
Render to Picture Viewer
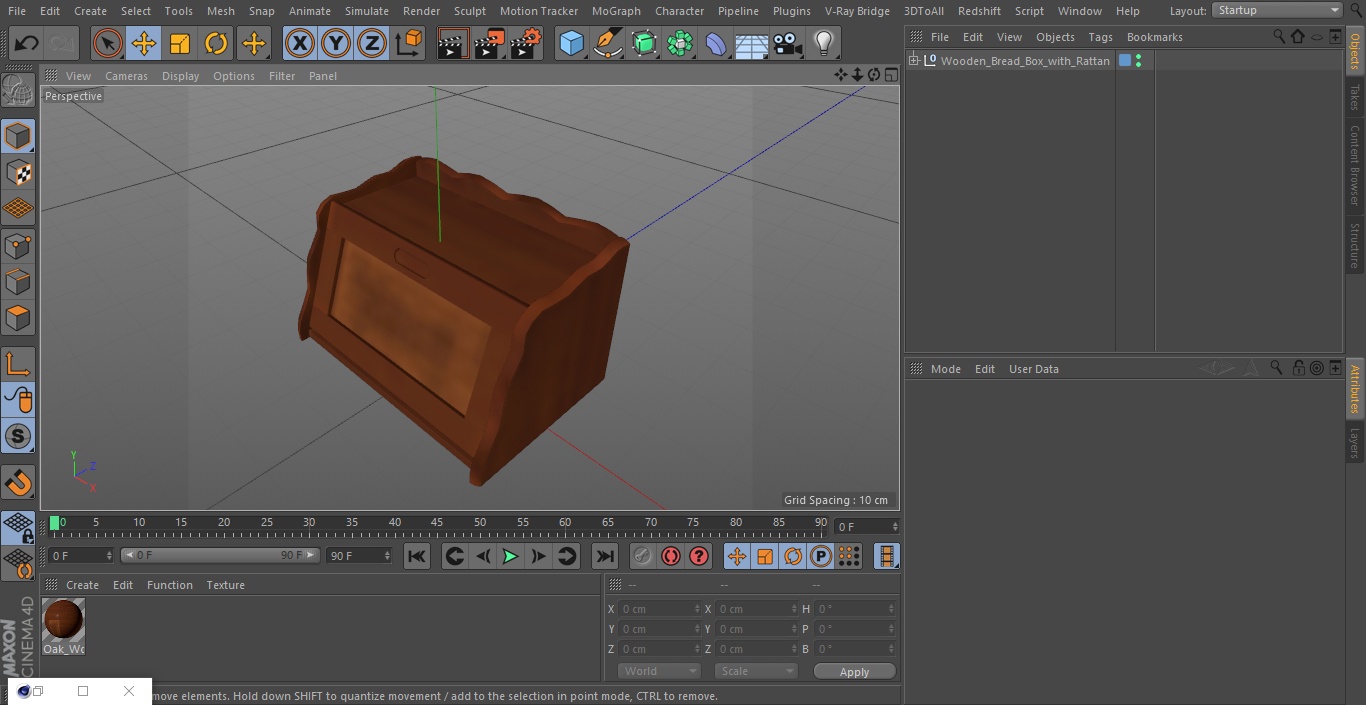(489, 44)
